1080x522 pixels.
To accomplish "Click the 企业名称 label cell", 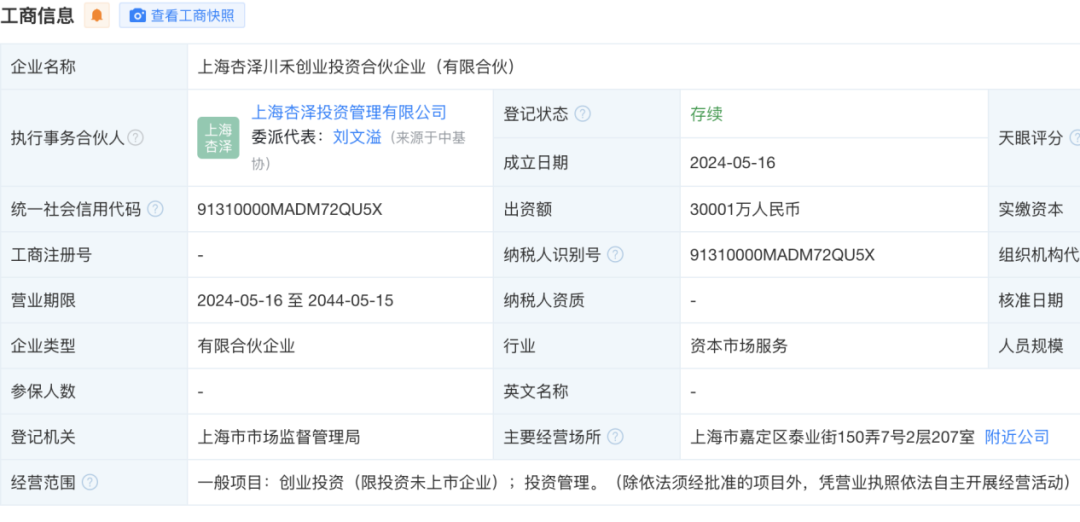I will click(x=94, y=67).
